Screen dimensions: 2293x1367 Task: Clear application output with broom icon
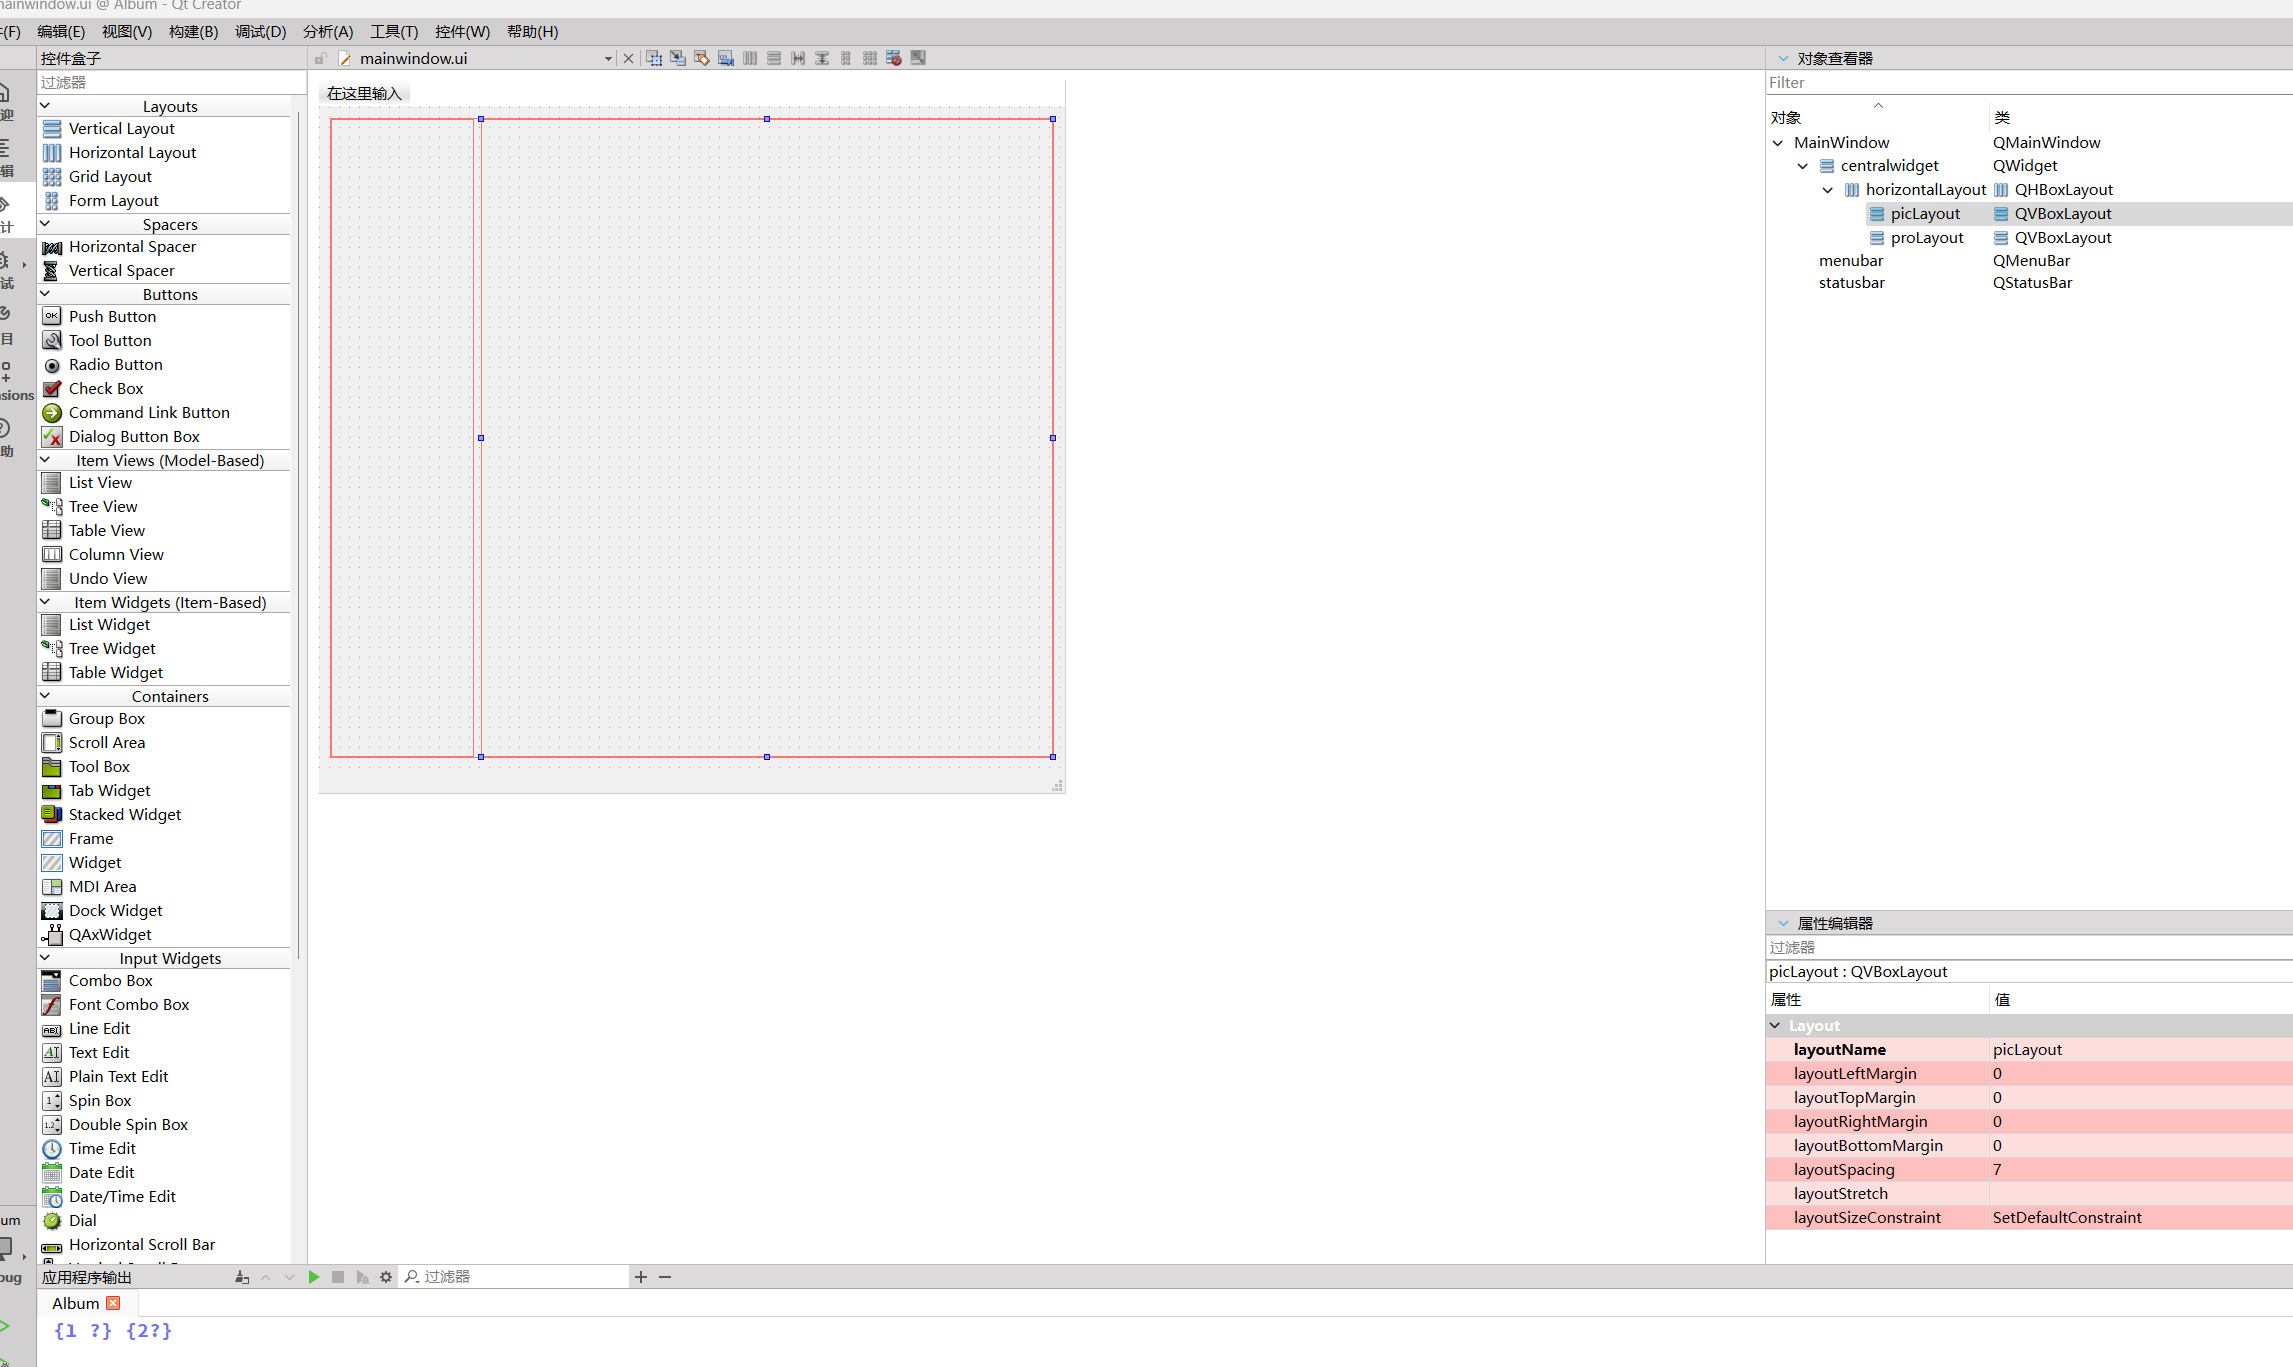(x=241, y=1277)
